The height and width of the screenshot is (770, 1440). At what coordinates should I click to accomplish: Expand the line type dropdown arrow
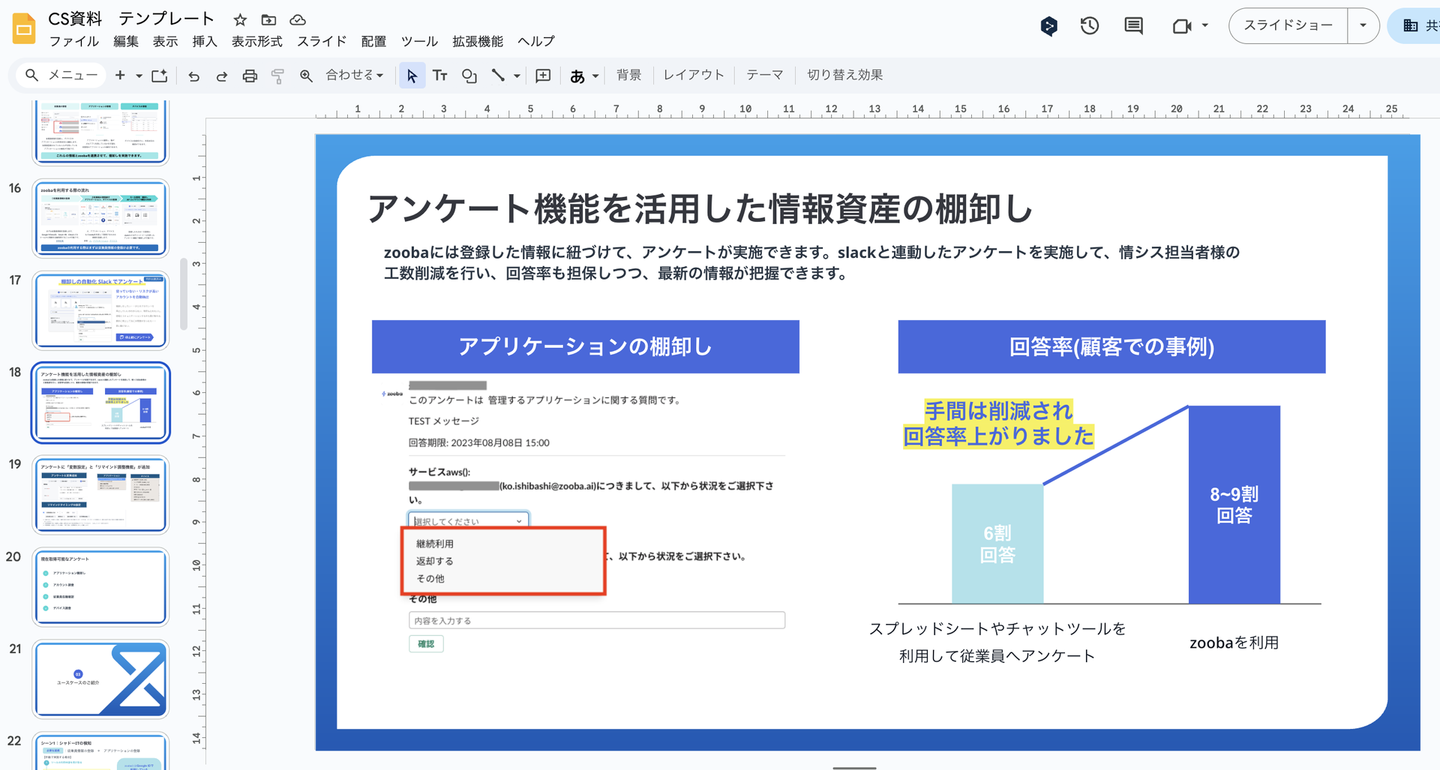pos(516,75)
